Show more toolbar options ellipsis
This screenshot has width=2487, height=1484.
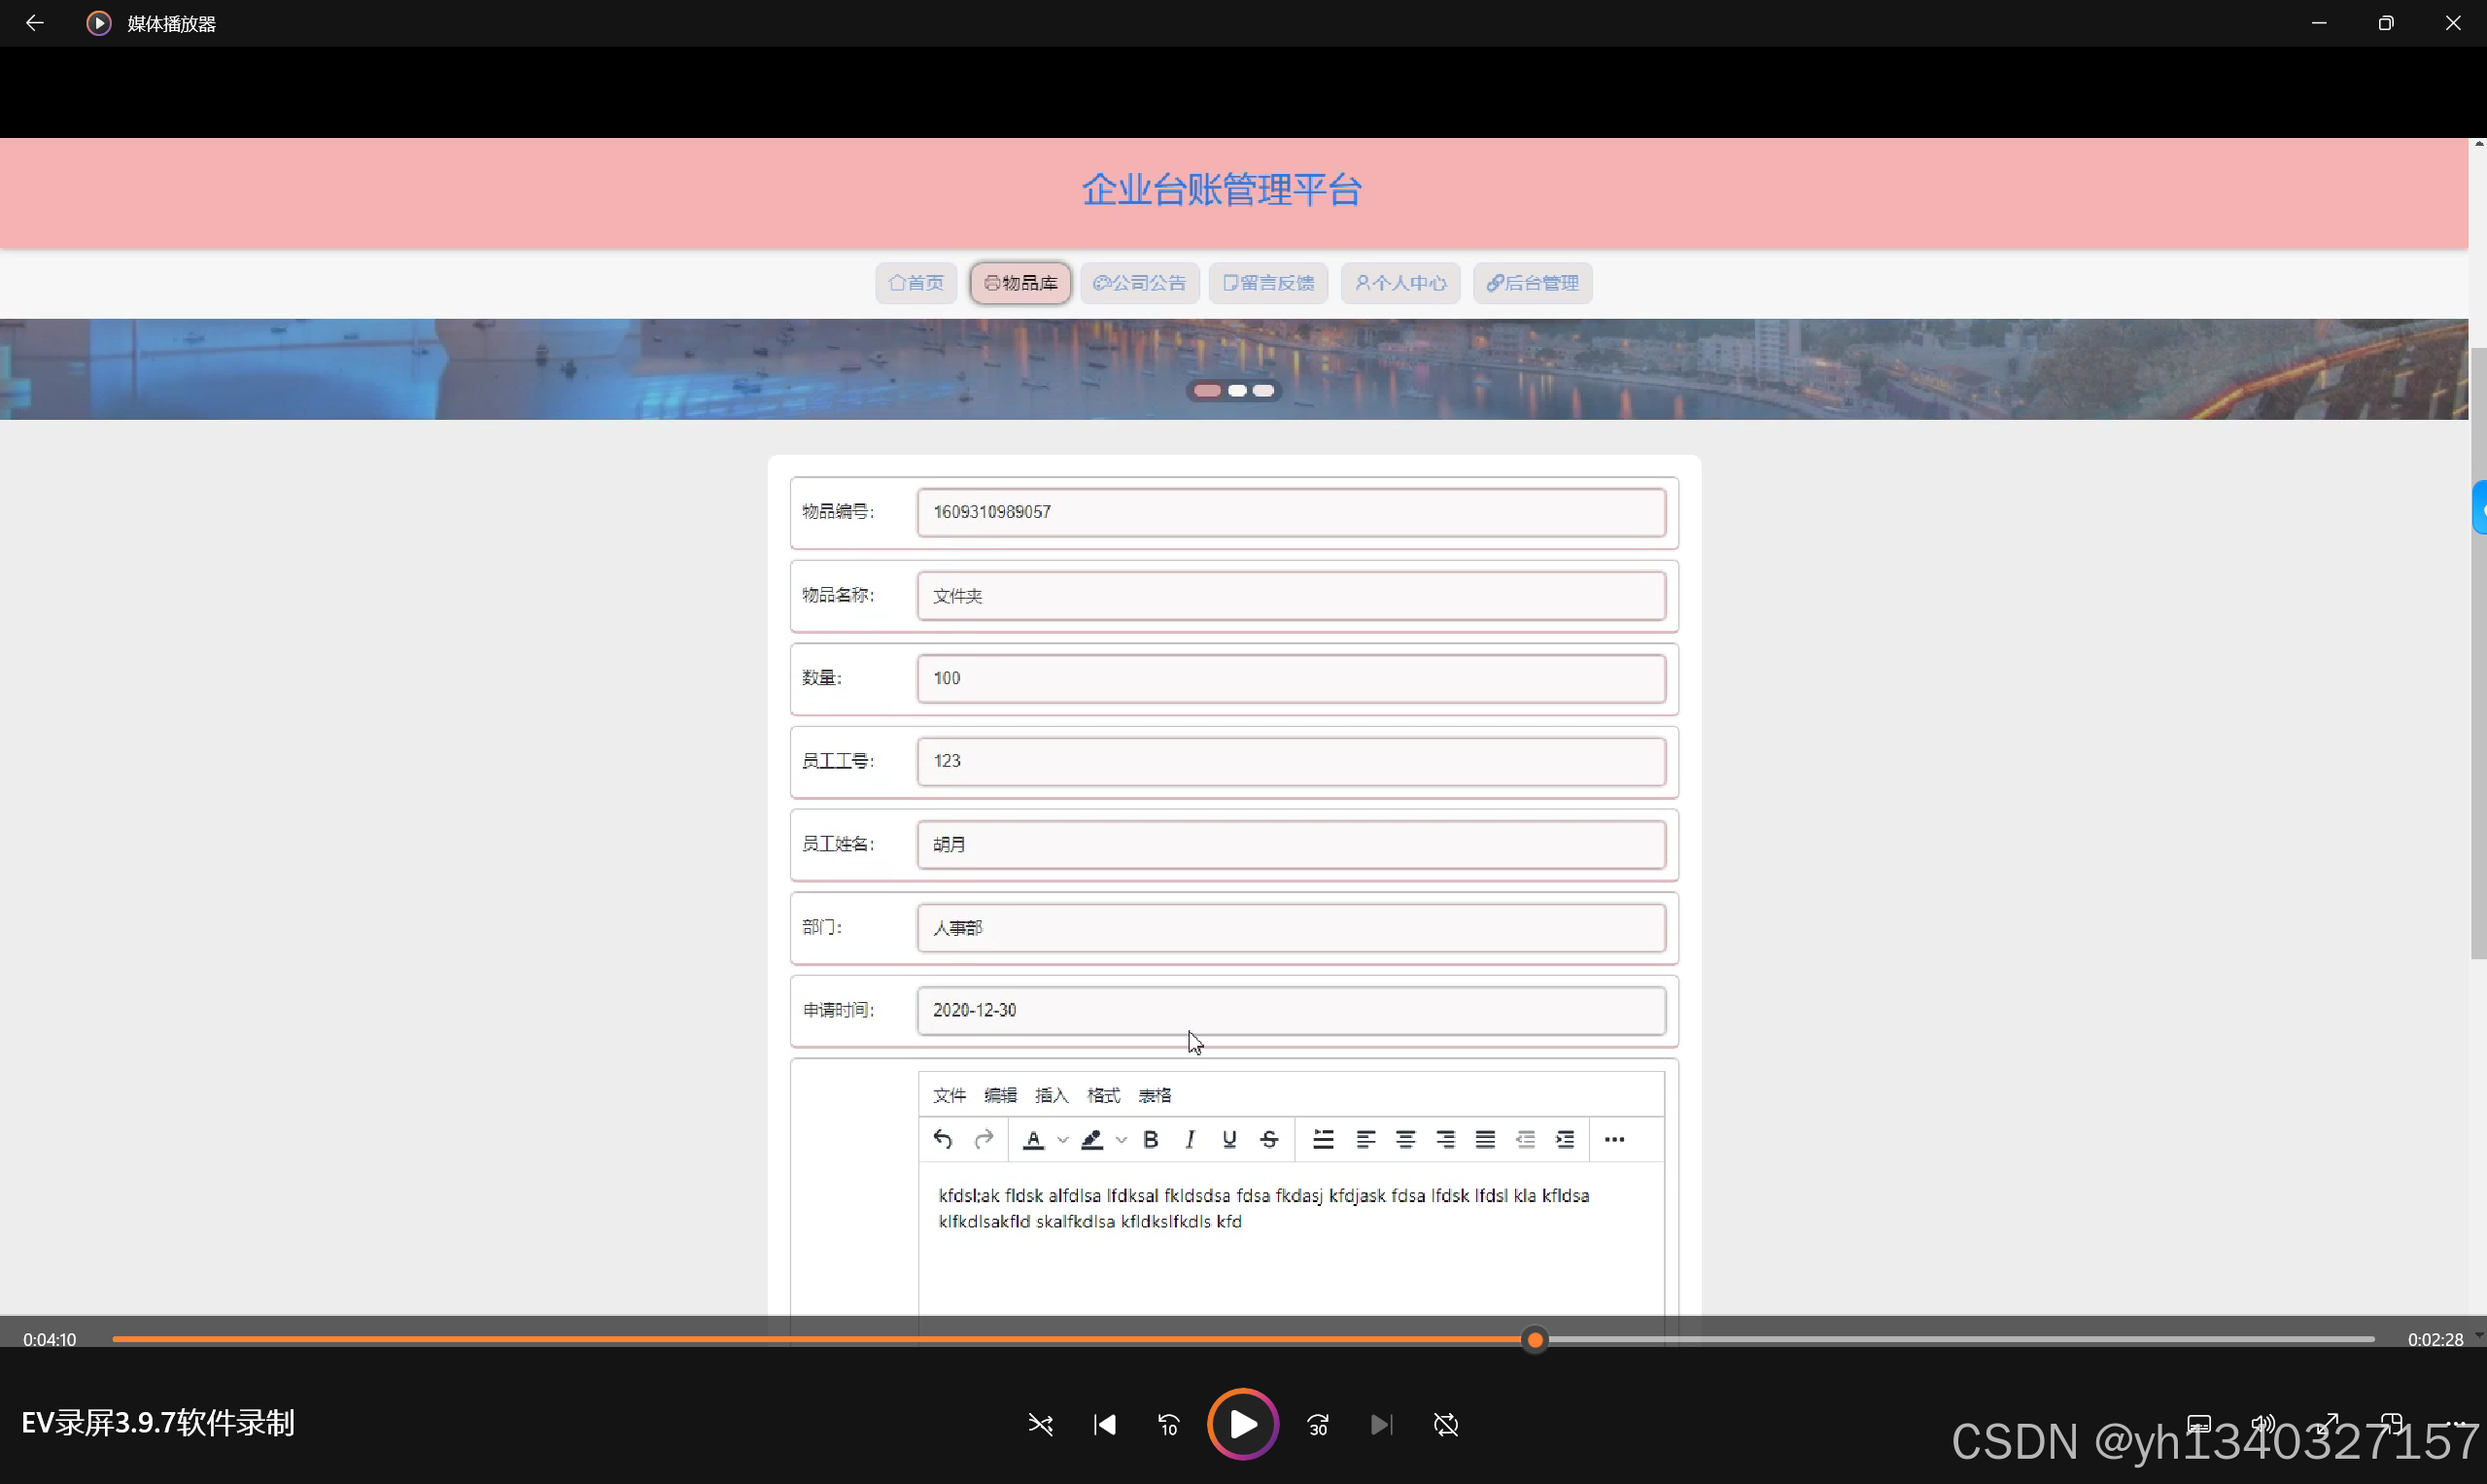(x=1614, y=1139)
